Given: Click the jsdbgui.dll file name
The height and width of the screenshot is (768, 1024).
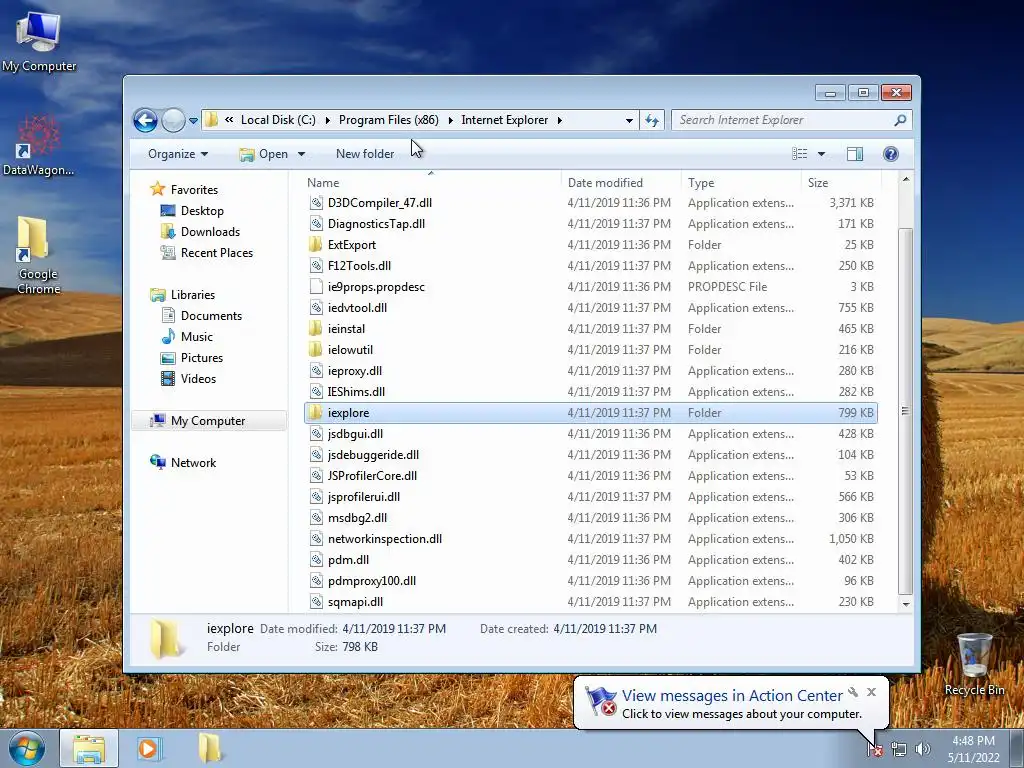Looking at the screenshot, I should [355, 434].
